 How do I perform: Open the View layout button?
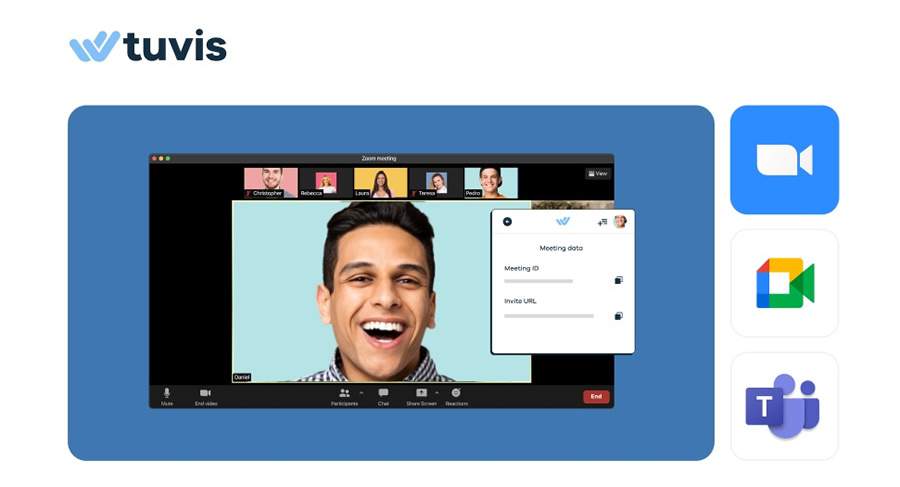click(x=598, y=173)
